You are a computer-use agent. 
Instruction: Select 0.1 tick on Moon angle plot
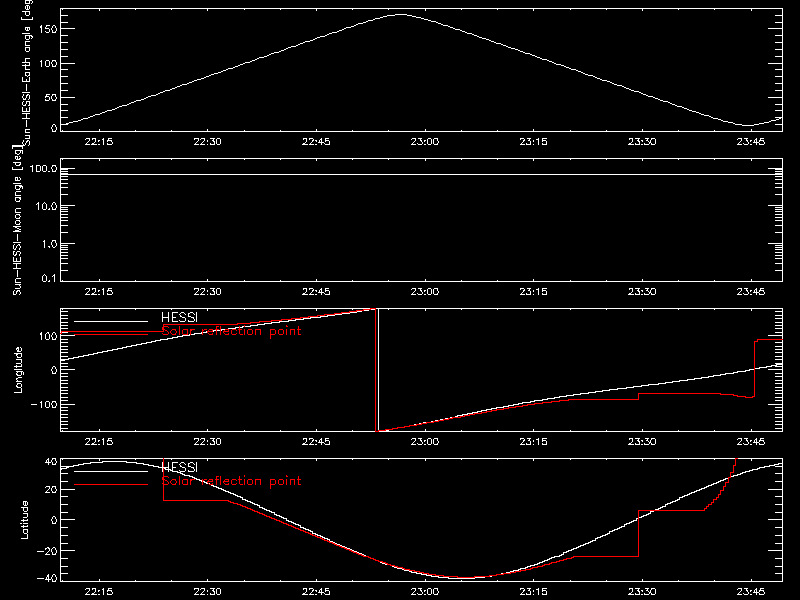[x=49, y=278]
